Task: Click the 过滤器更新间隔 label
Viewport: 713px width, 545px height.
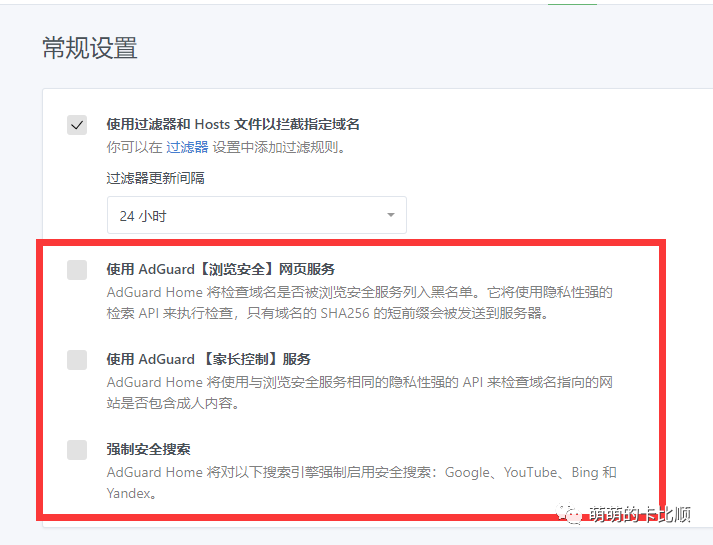Action: click(x=156, y=178)
